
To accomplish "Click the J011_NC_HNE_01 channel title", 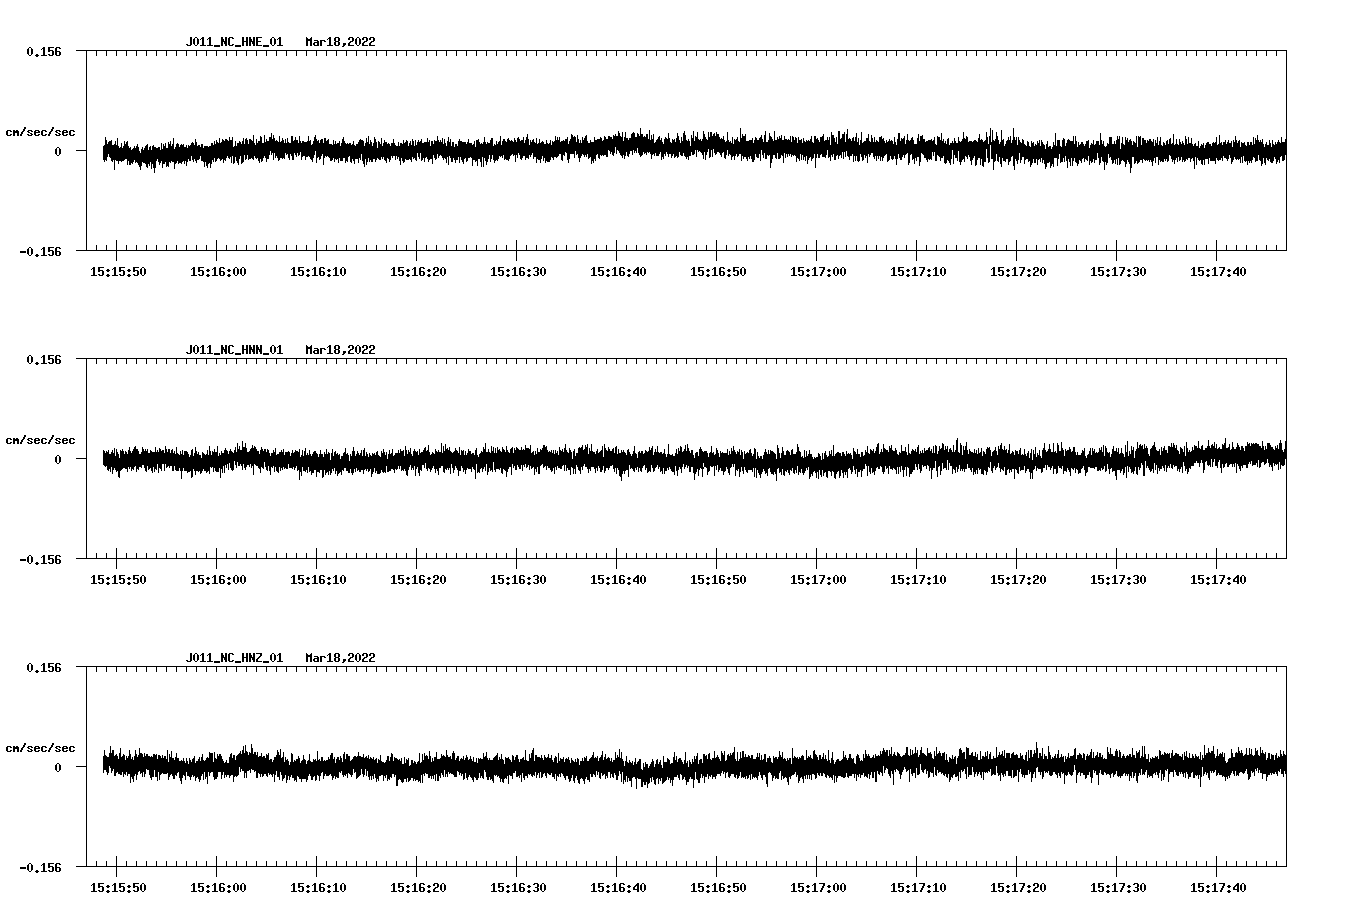I will [234, 42].
